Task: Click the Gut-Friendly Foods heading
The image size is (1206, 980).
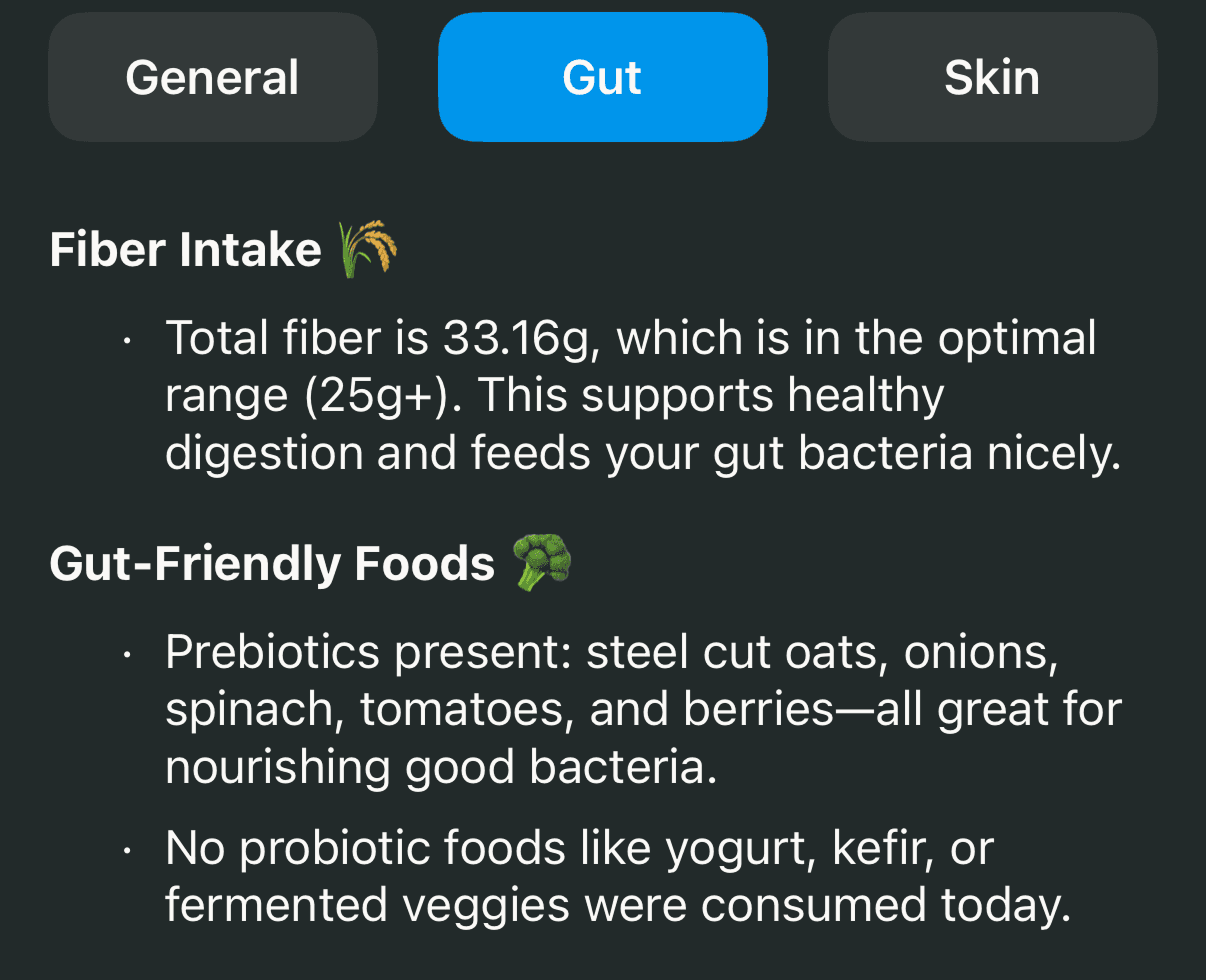Action: click(272, 564)
